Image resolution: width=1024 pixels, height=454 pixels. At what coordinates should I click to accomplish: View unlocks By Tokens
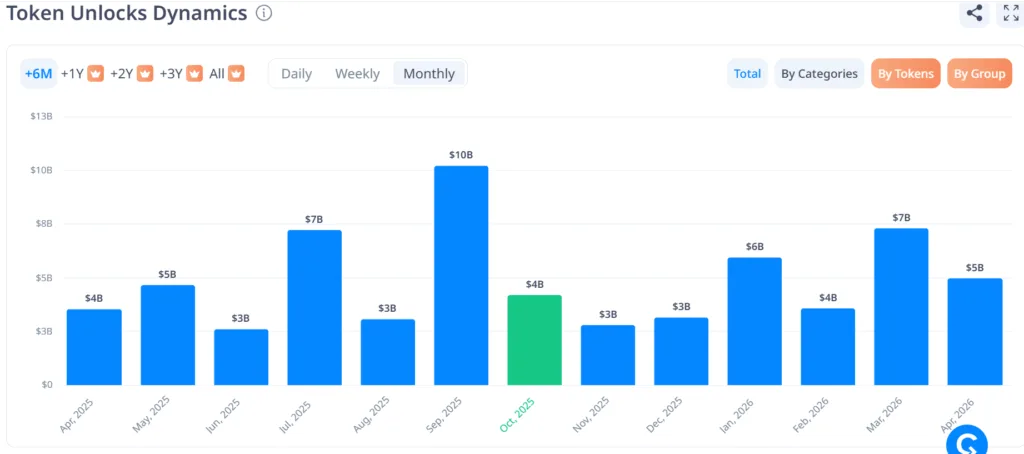906,73
